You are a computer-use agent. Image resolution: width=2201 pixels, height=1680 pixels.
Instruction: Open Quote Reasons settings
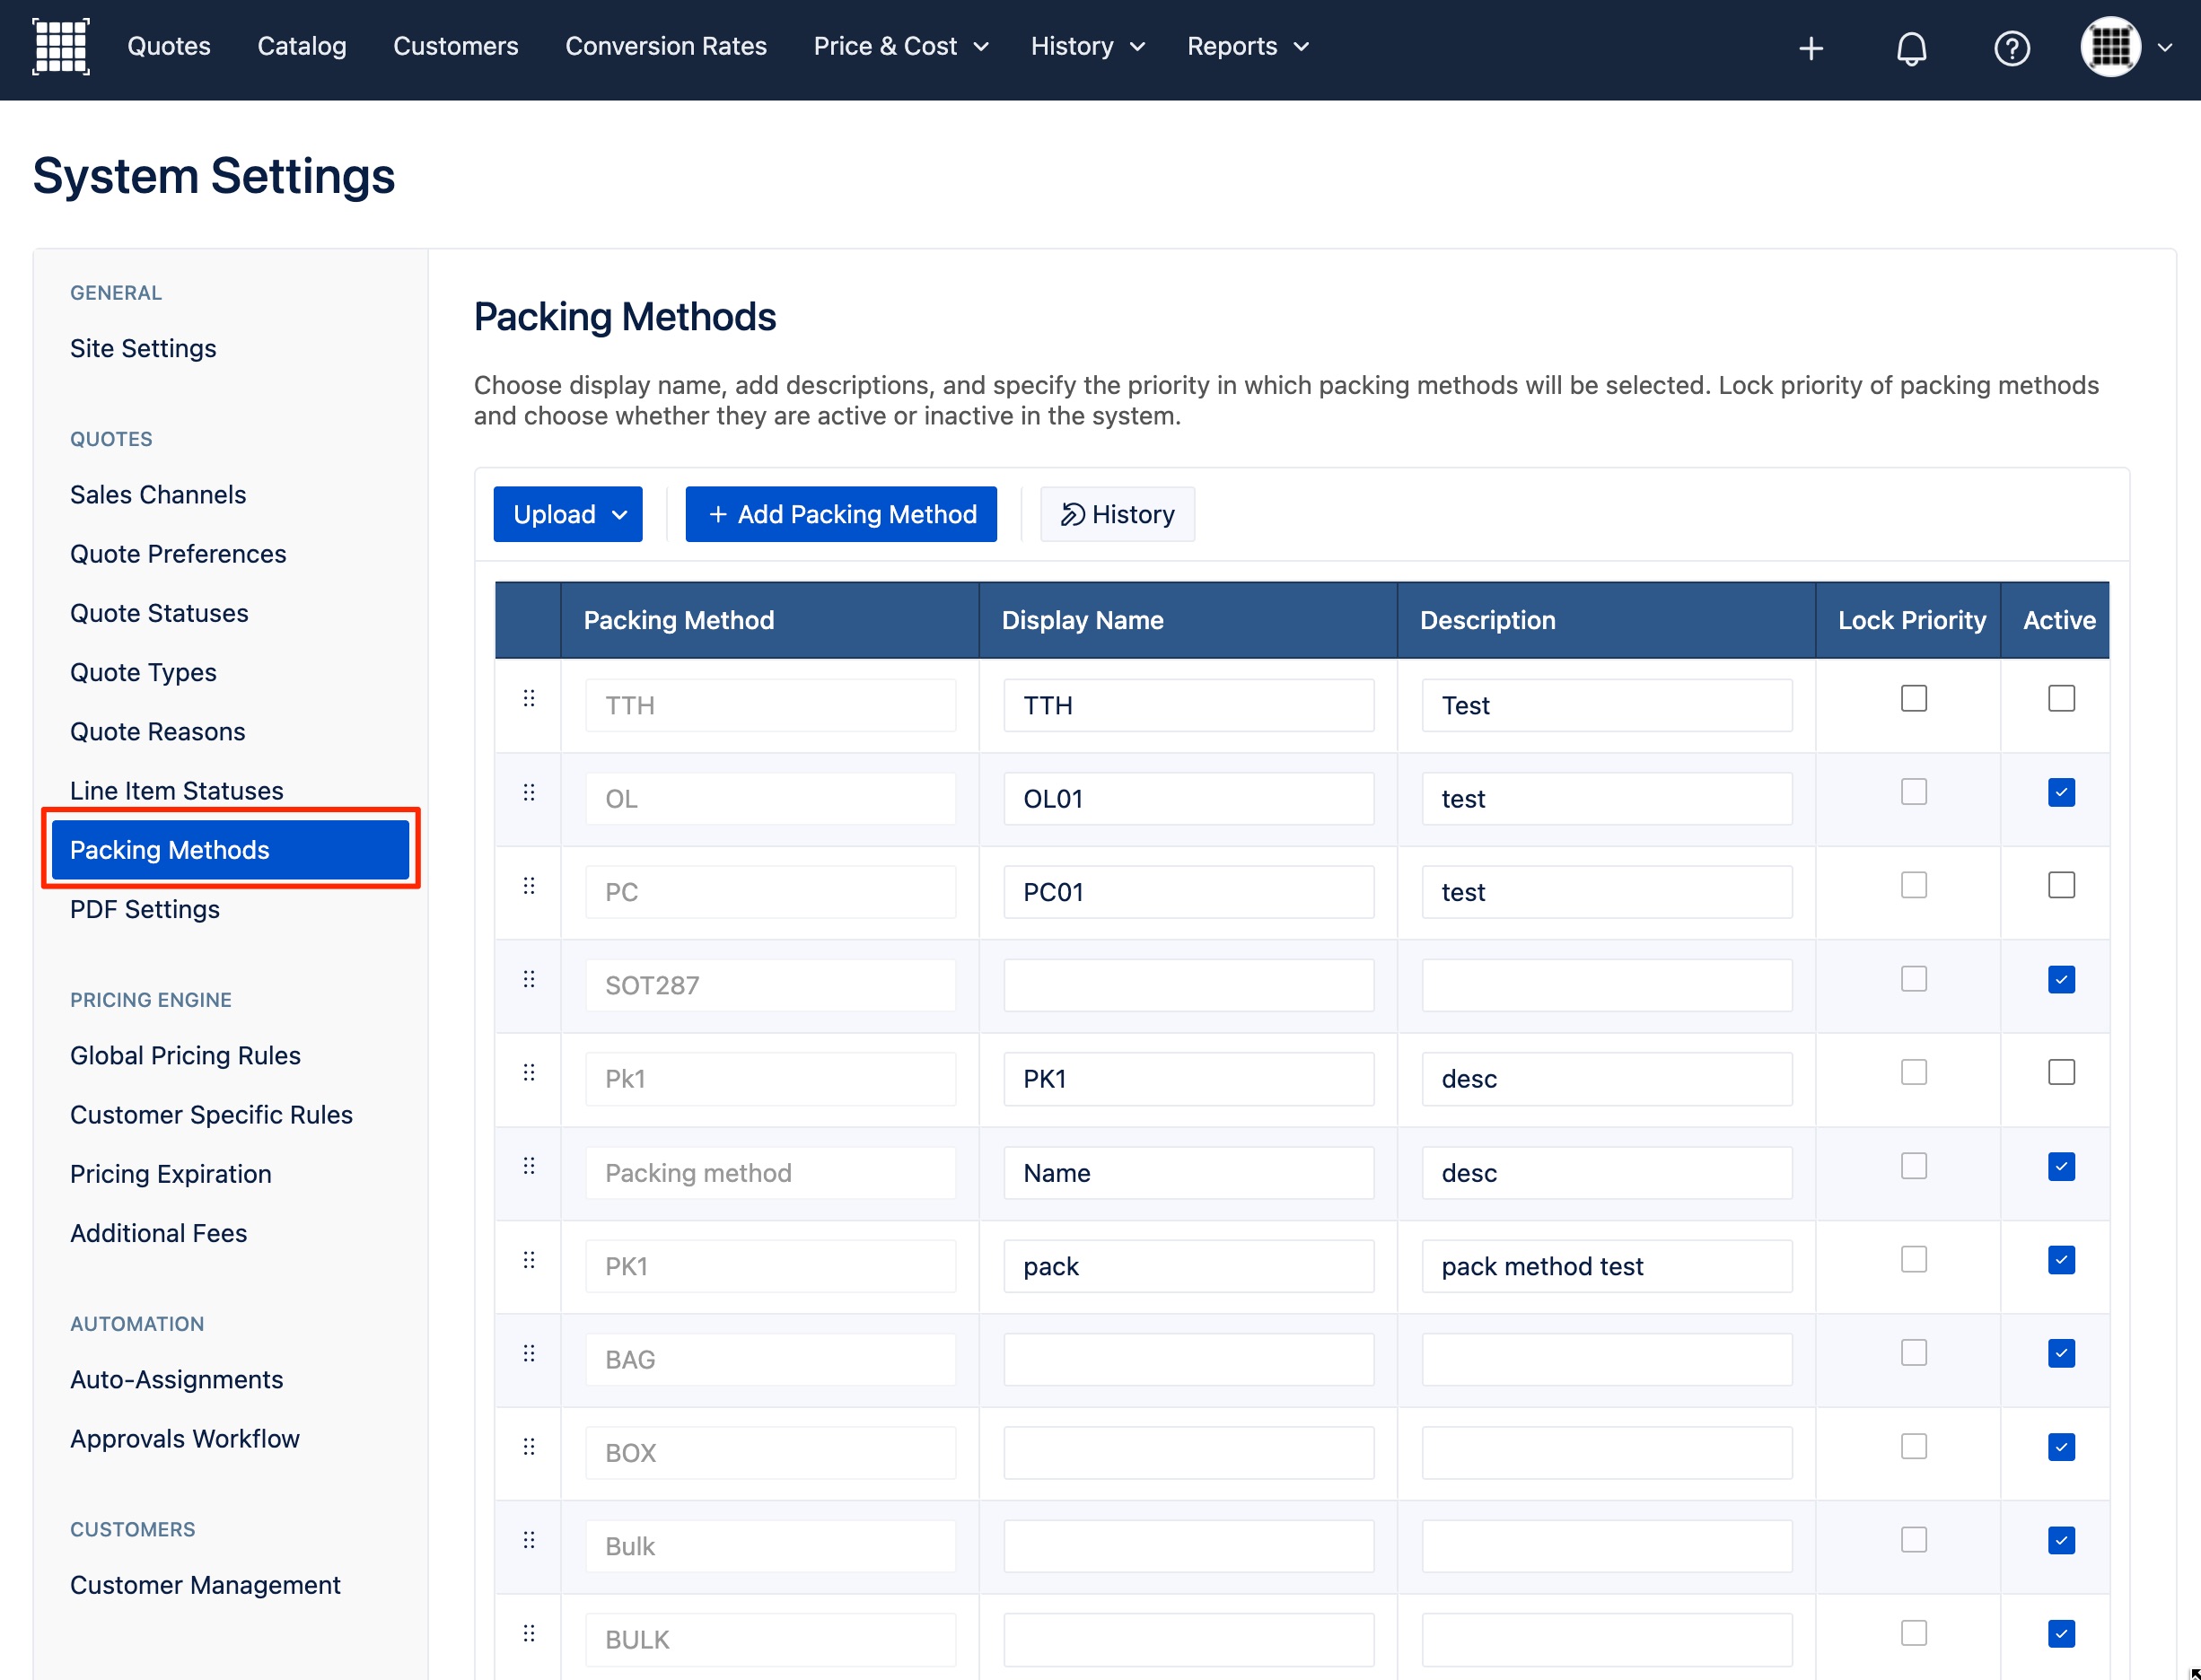pyautogui.click(x=157, y=731)
